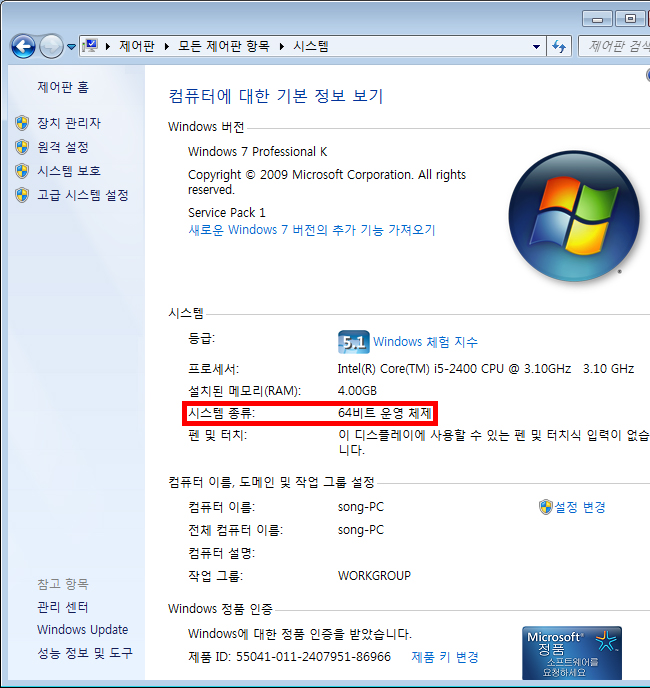Open 성능 정보 및 도구 link
The image size is (650, 688).
(85, 653)
